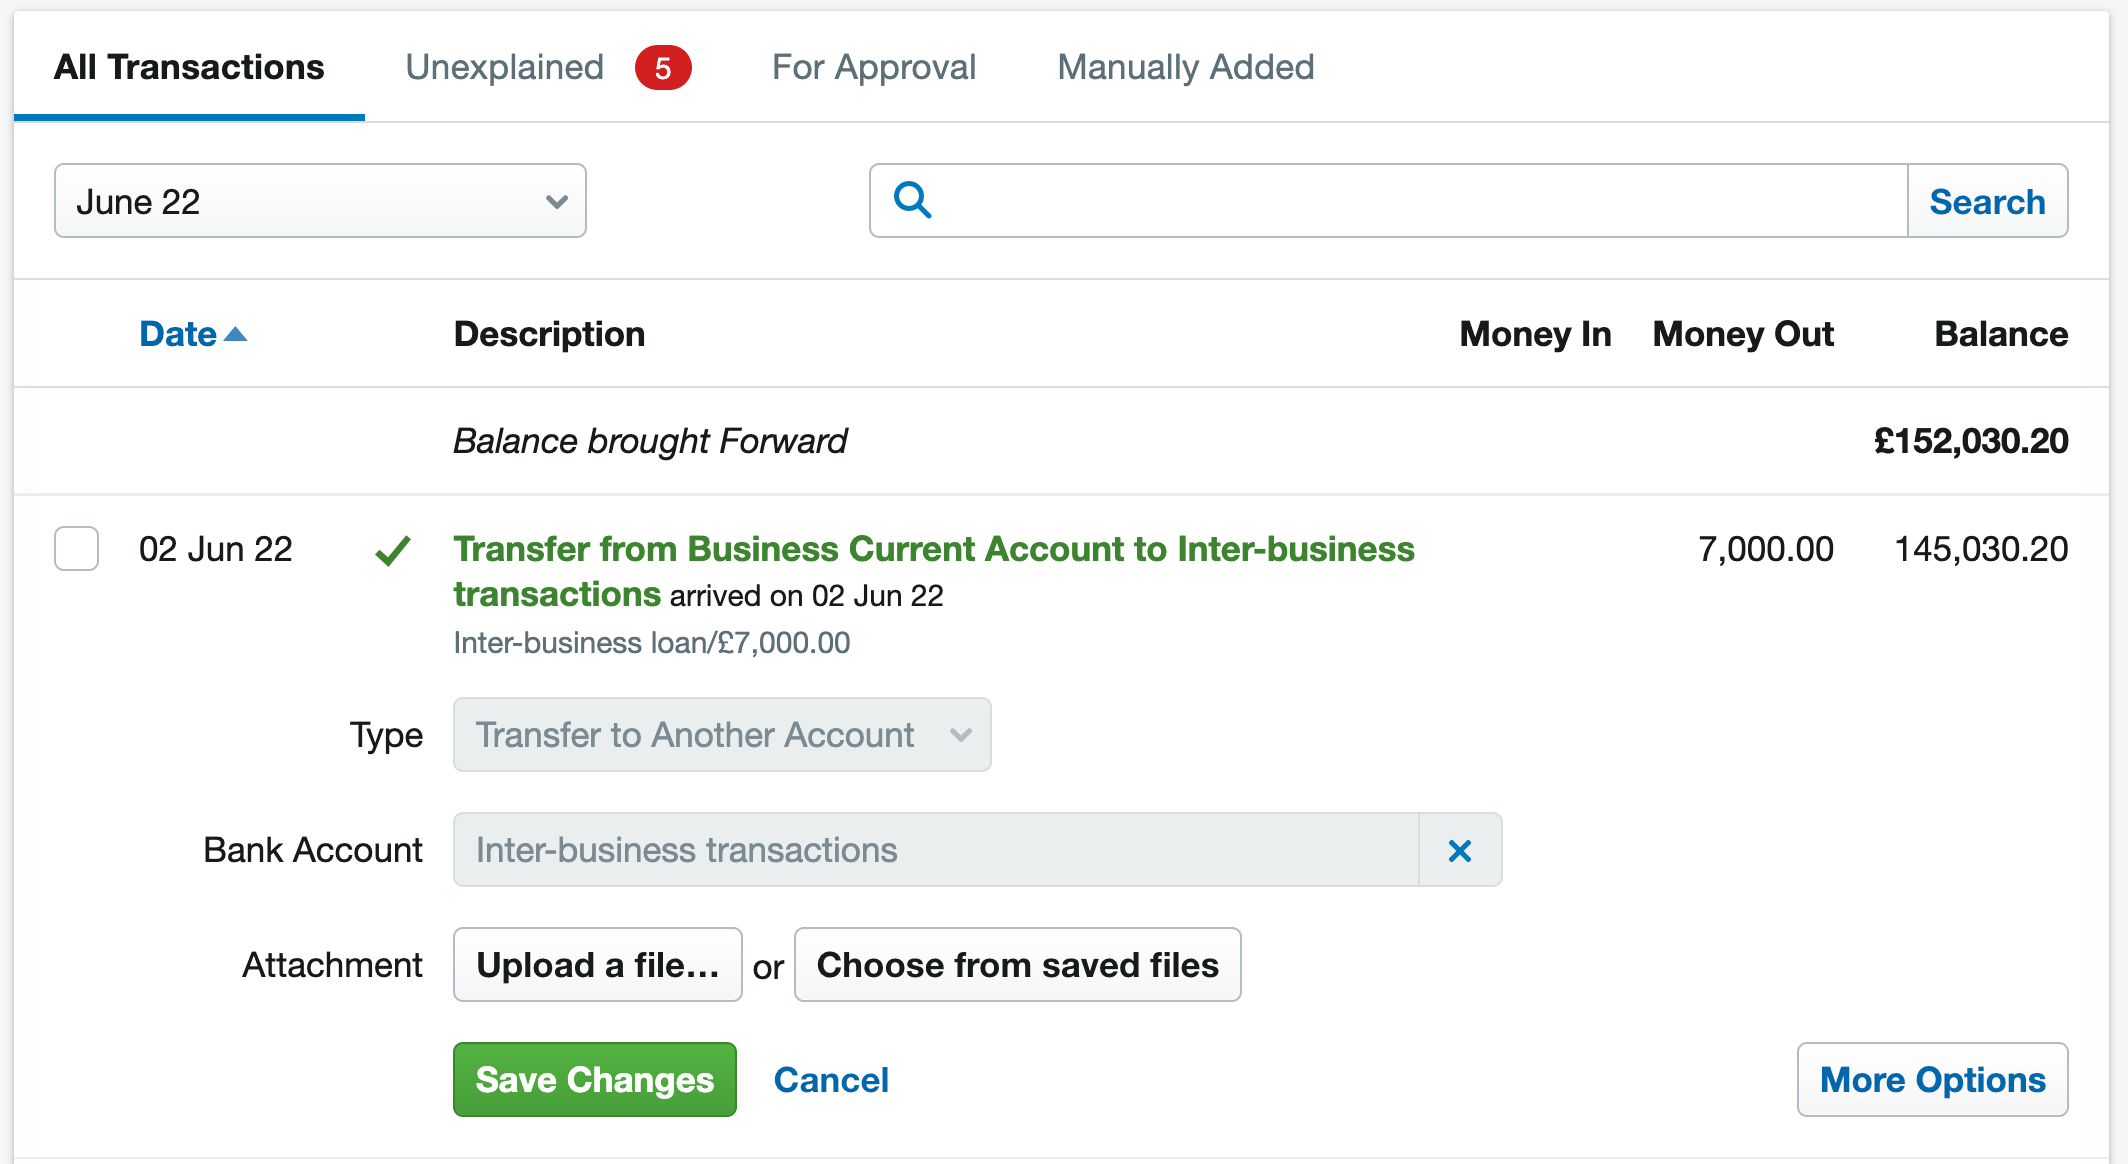Screen dimensions: 2128x1164
Task: Switch to the Unexplained tab
Action: pos(504,68)
